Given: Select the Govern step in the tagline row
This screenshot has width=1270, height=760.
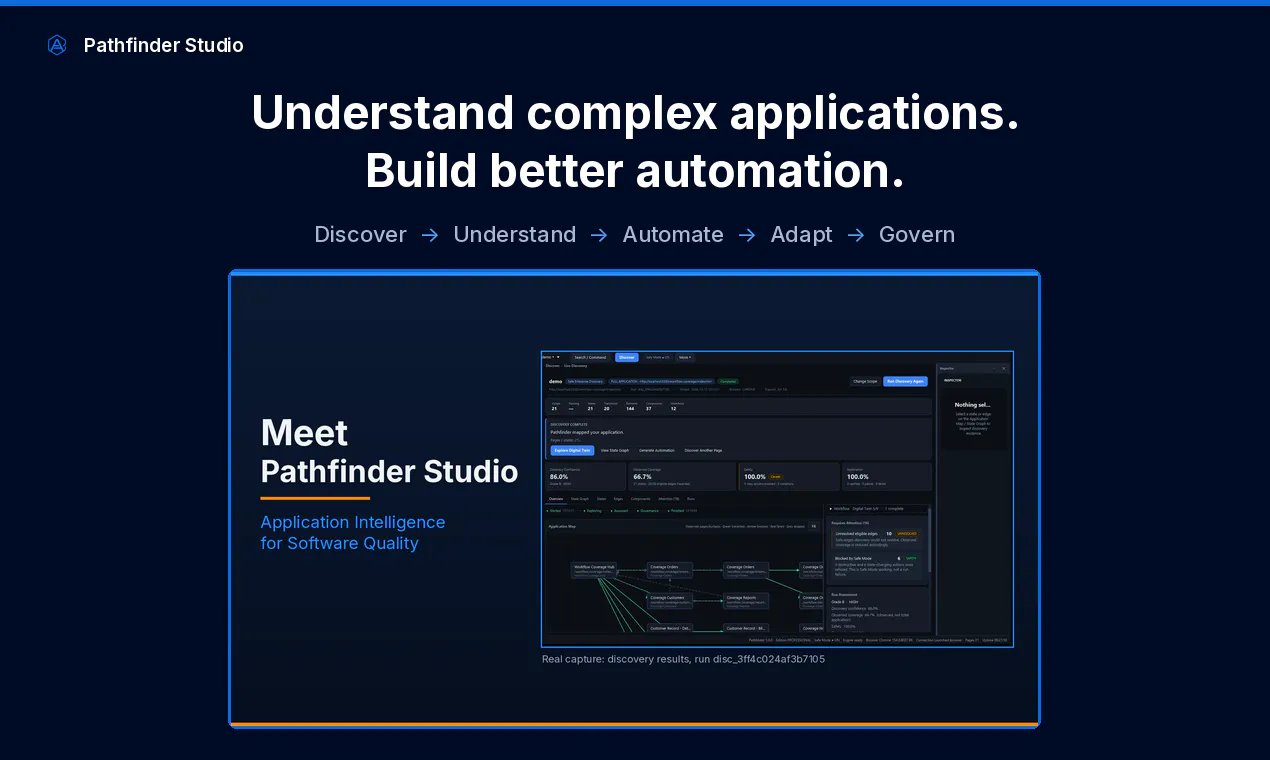Looking at the screenshot, I should coord(917,234).
